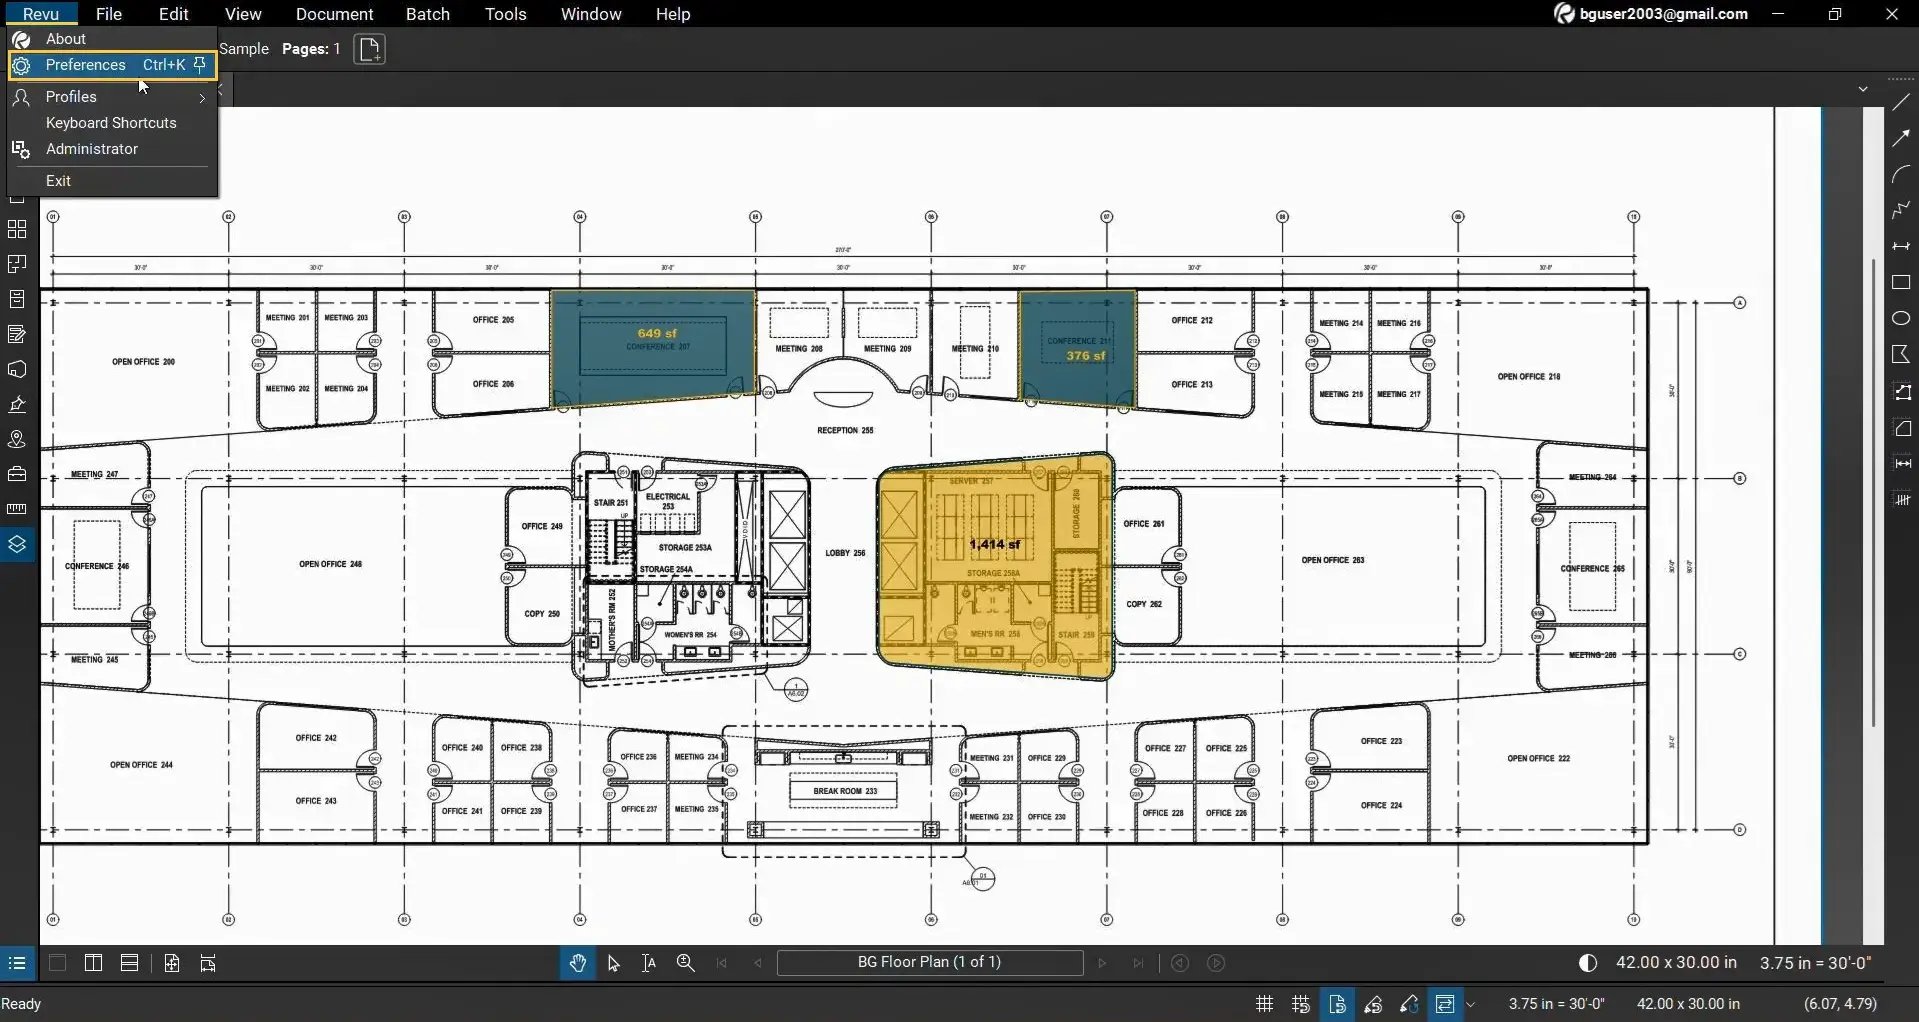The width and height of the screenshot is (1919, 1022).
Task: Open the Document menu
Action: 335,14
